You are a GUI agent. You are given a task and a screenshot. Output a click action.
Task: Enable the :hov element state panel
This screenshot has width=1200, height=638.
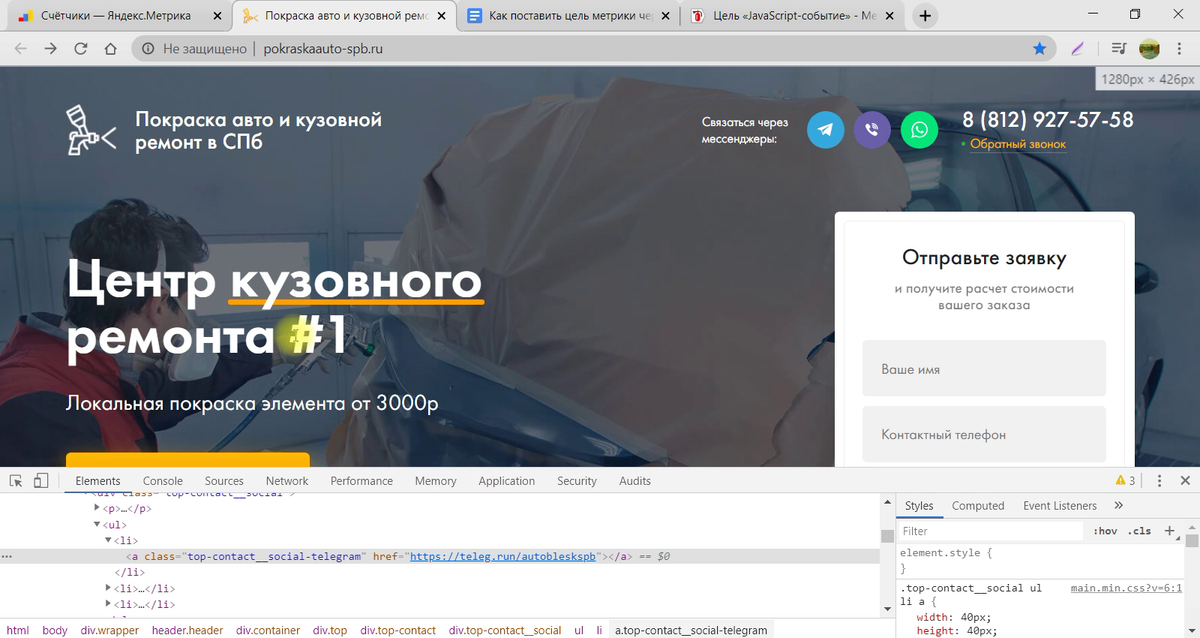coord(1104,530)
